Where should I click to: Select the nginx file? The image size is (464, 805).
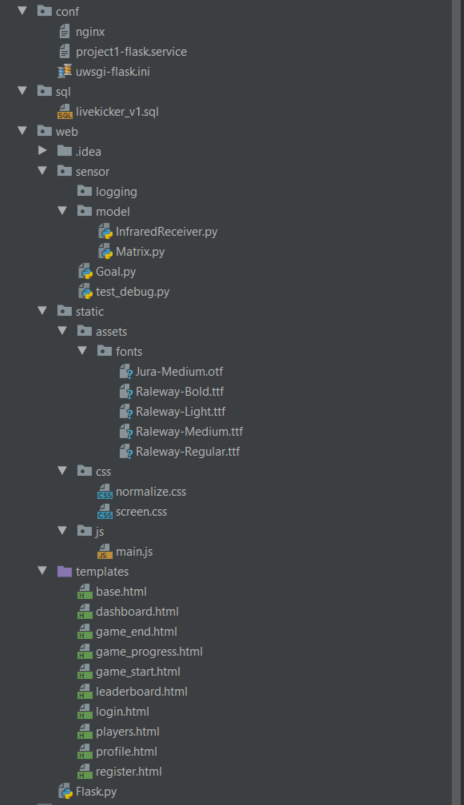click(90, 32)
